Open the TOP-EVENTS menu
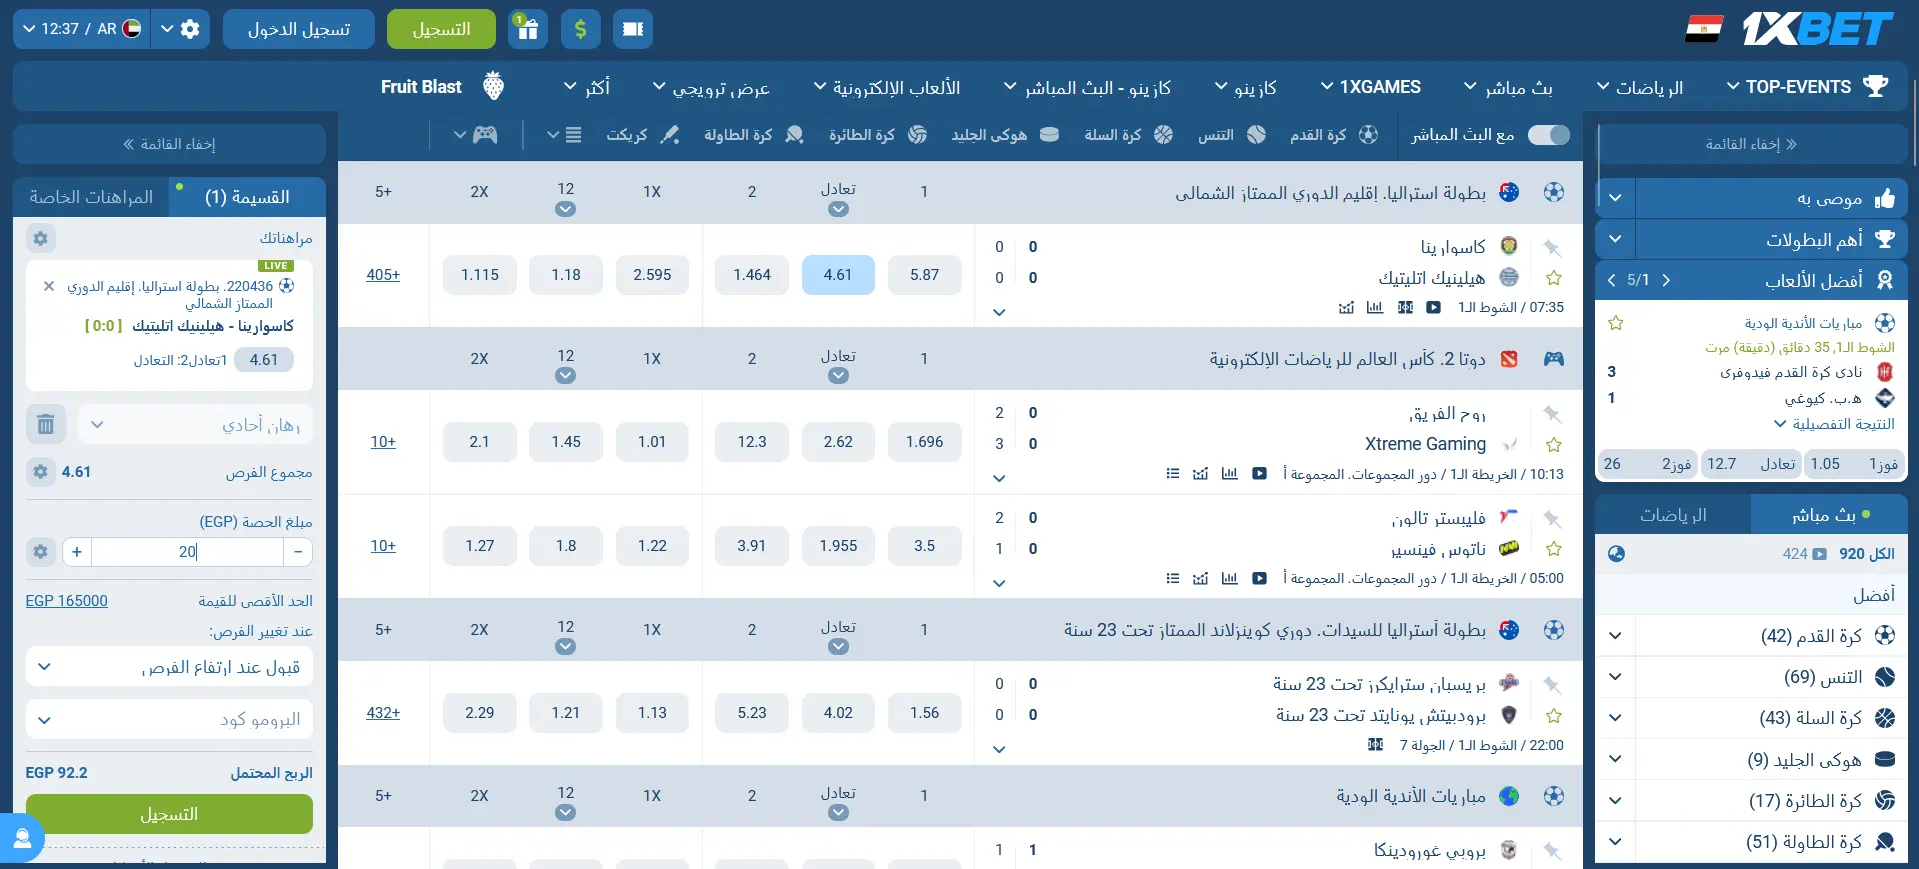 coord(1806,87)
